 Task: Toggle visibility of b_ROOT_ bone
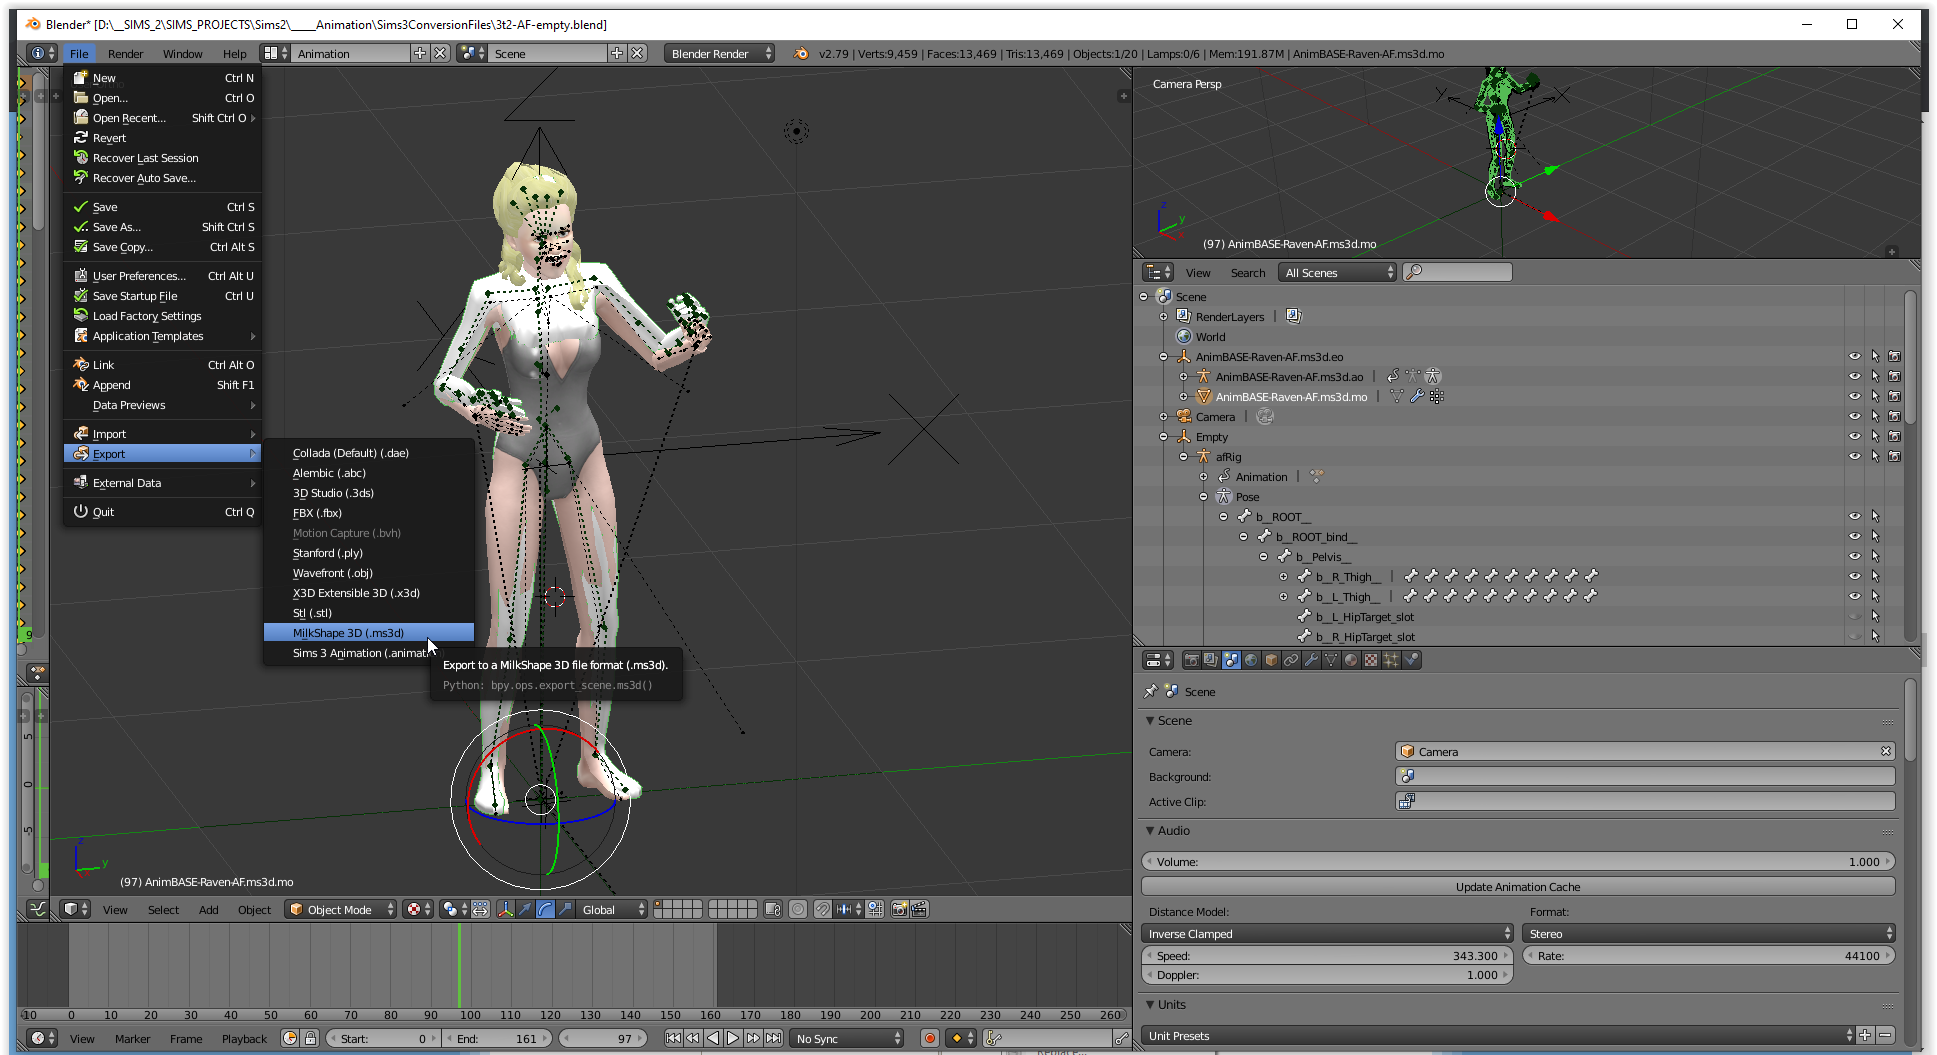point(1854,517)
